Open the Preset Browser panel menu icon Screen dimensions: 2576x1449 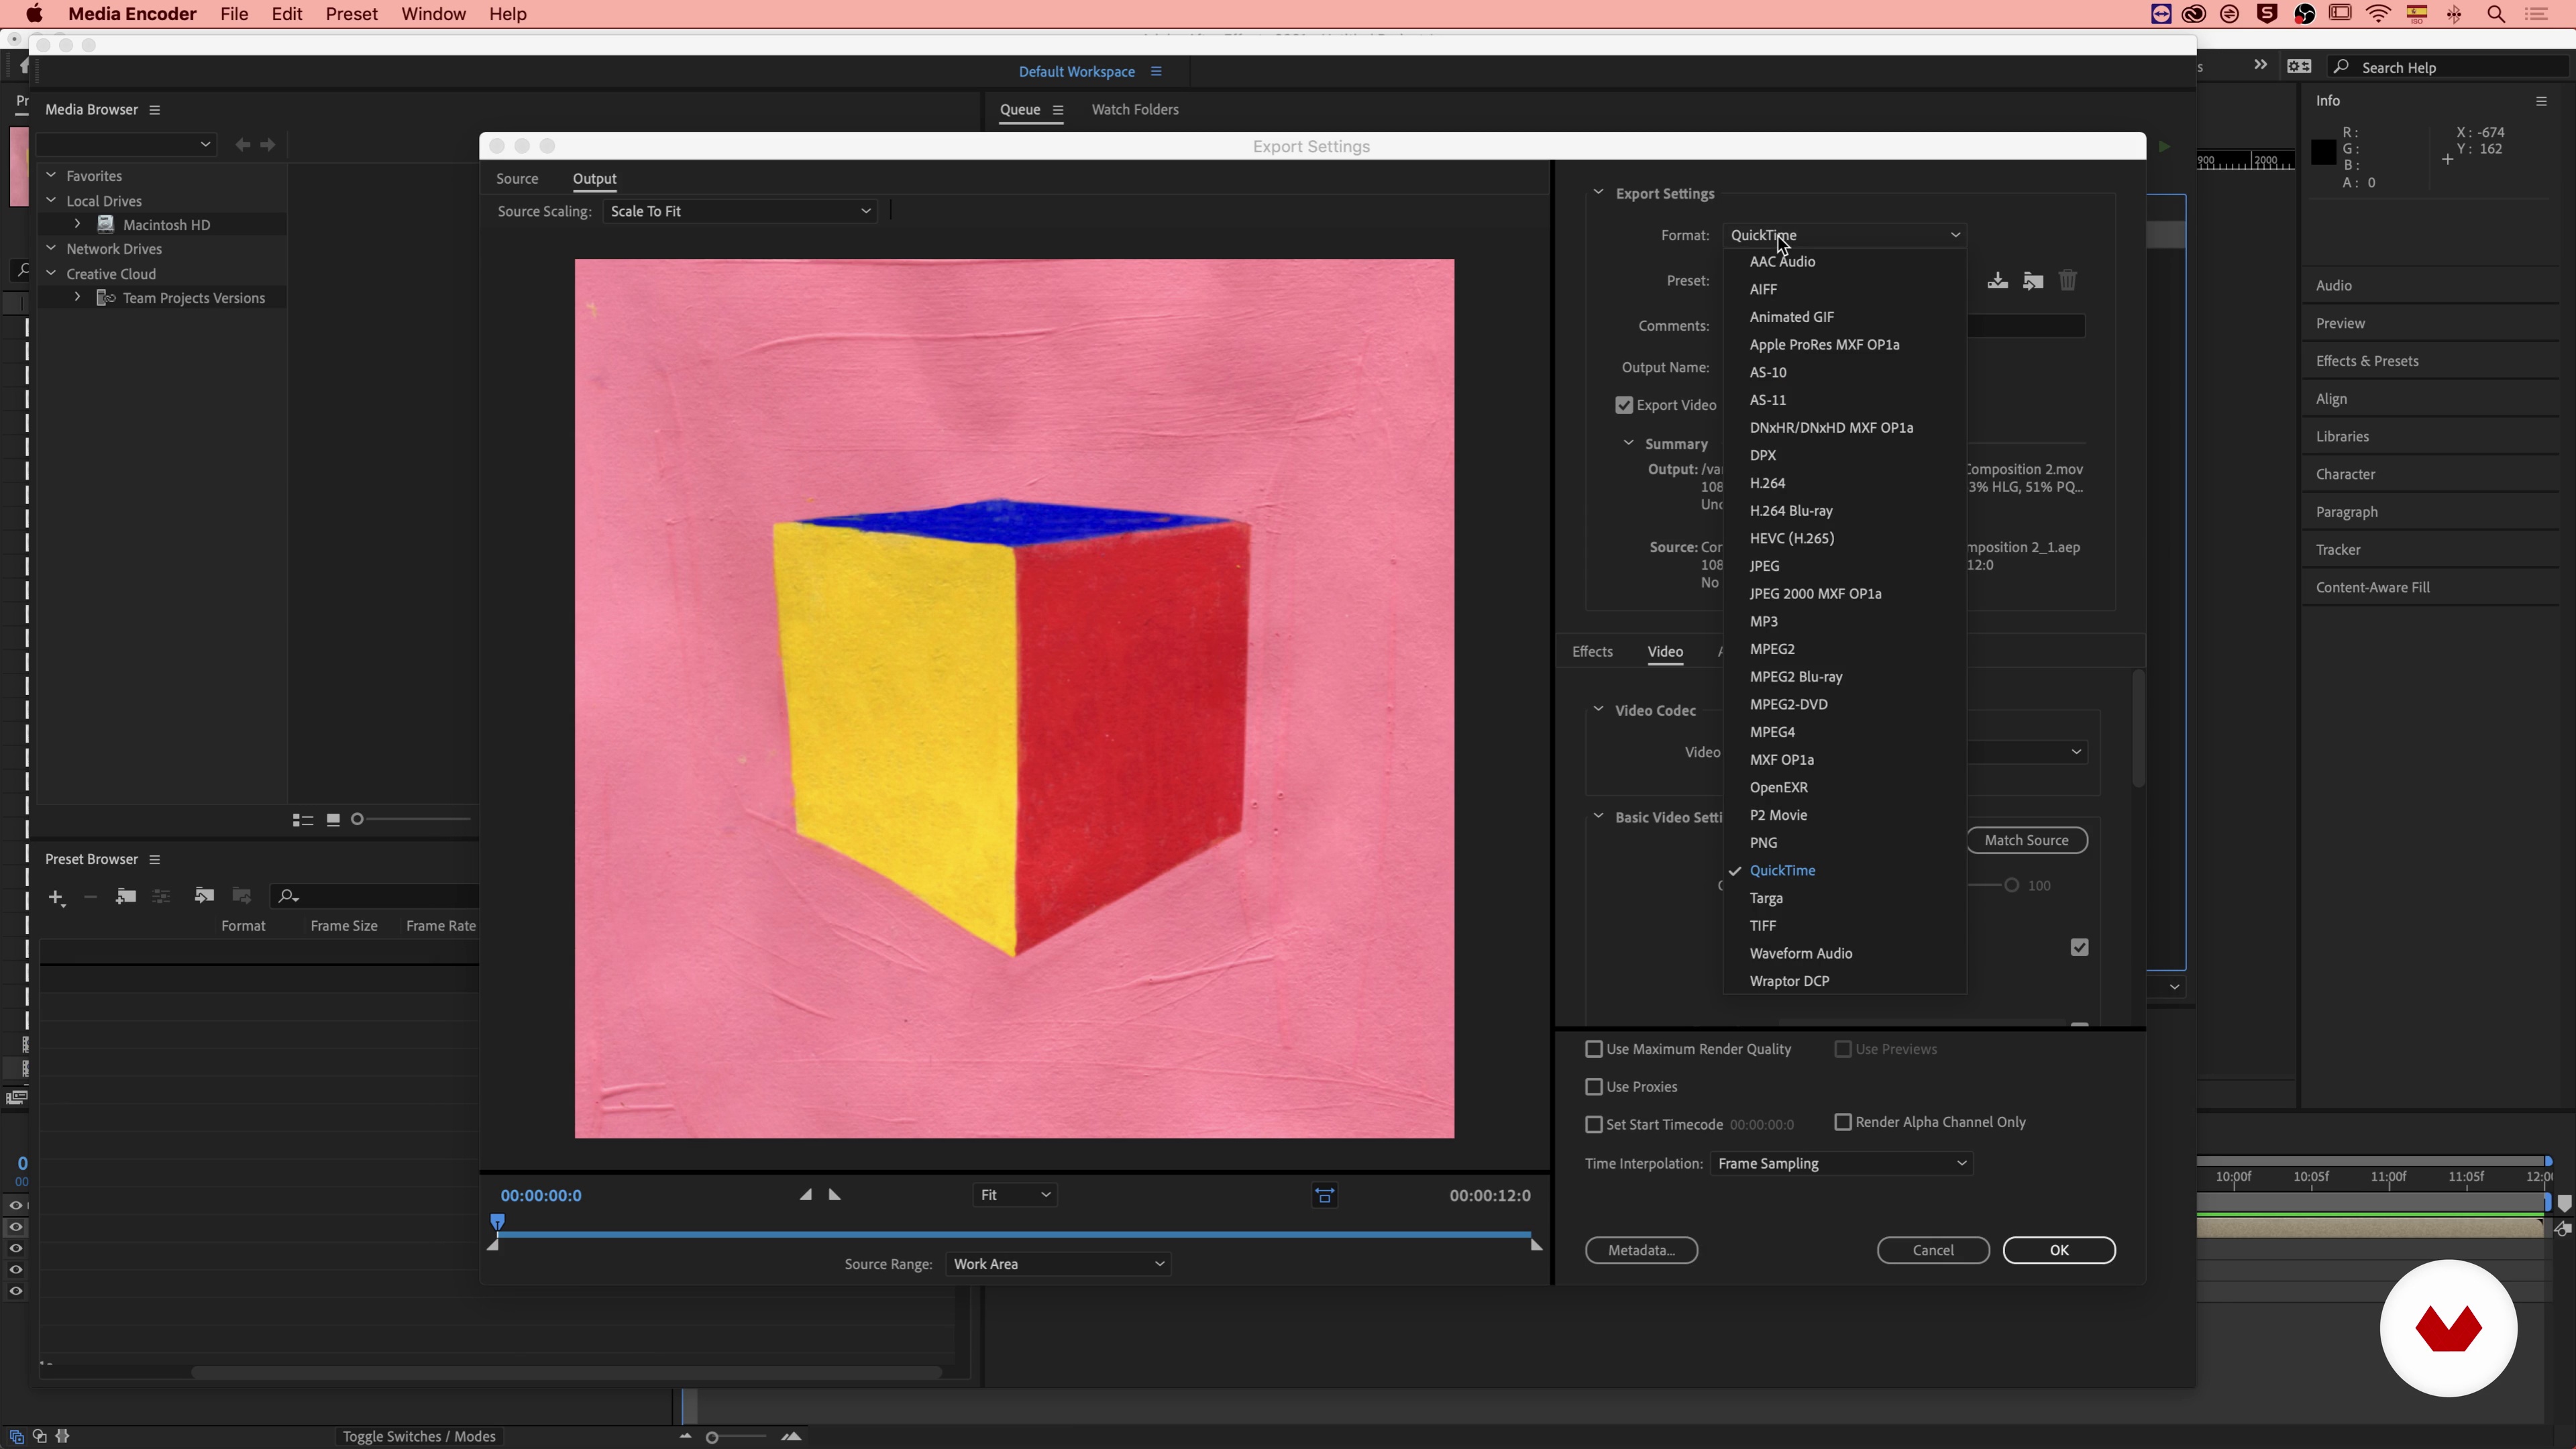tap(154, 860)
